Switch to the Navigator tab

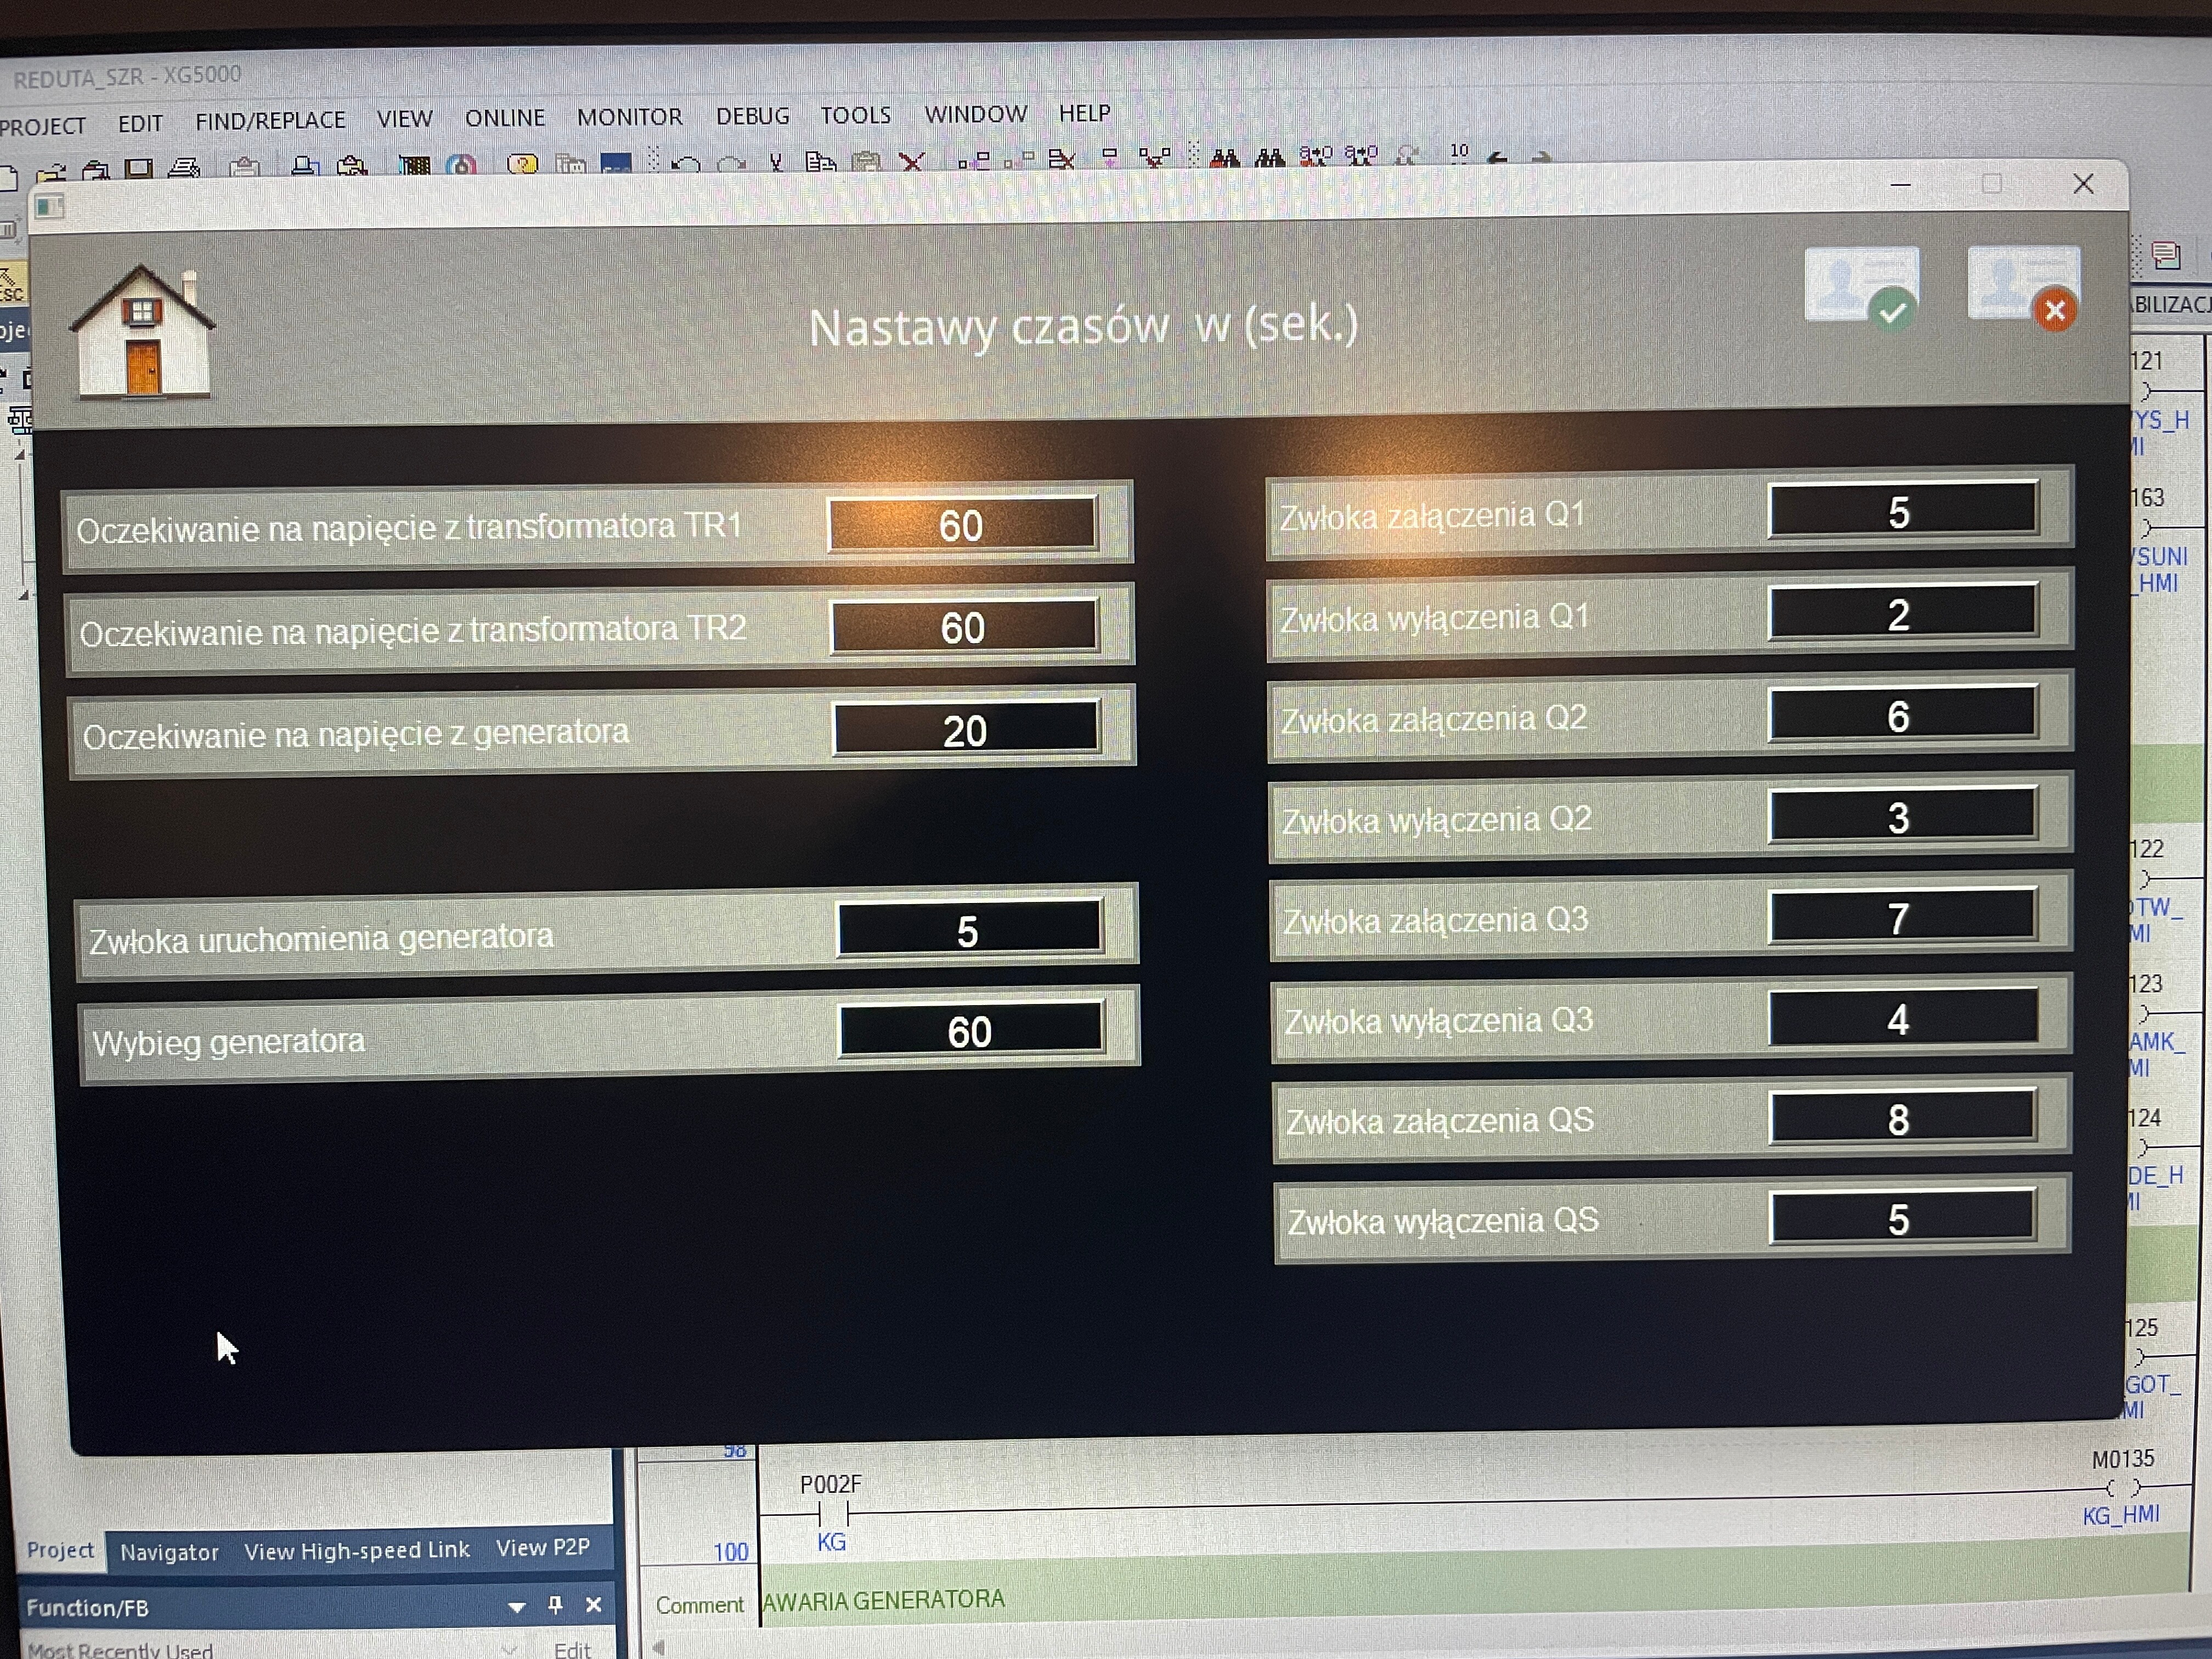[x=169, y=1552]
